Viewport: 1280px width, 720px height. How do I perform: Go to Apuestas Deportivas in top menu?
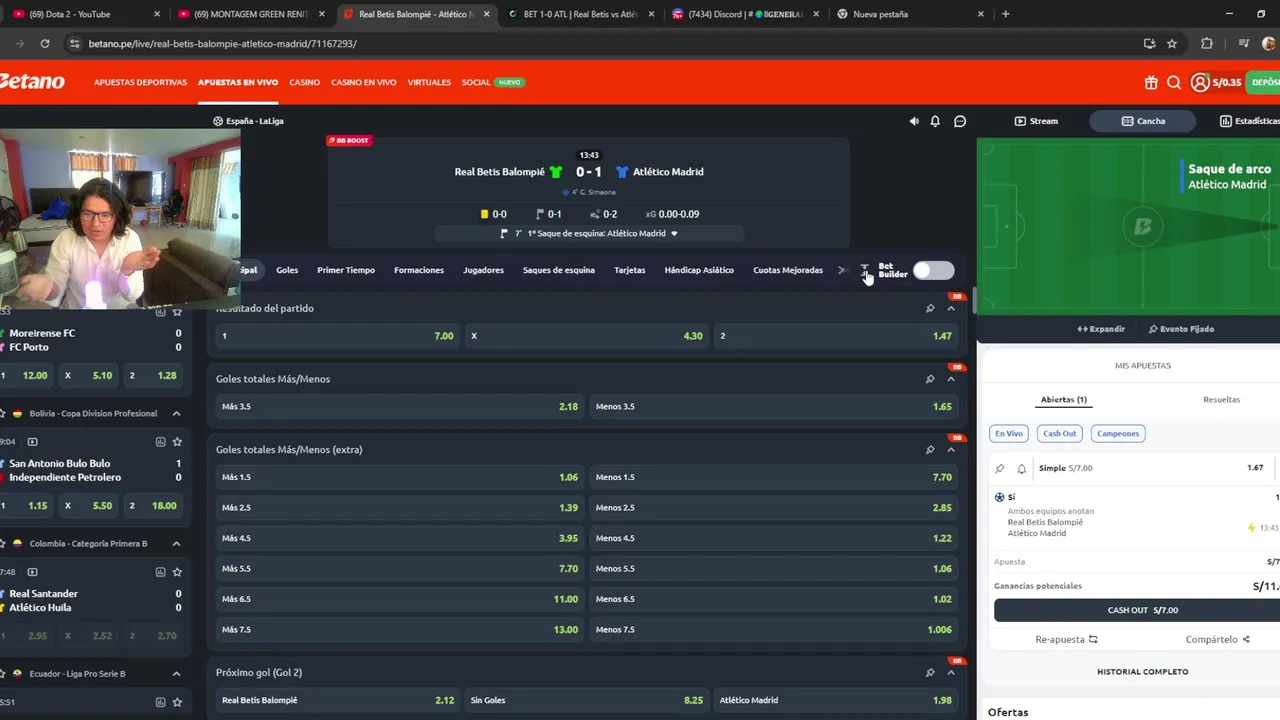pos(140,82)
